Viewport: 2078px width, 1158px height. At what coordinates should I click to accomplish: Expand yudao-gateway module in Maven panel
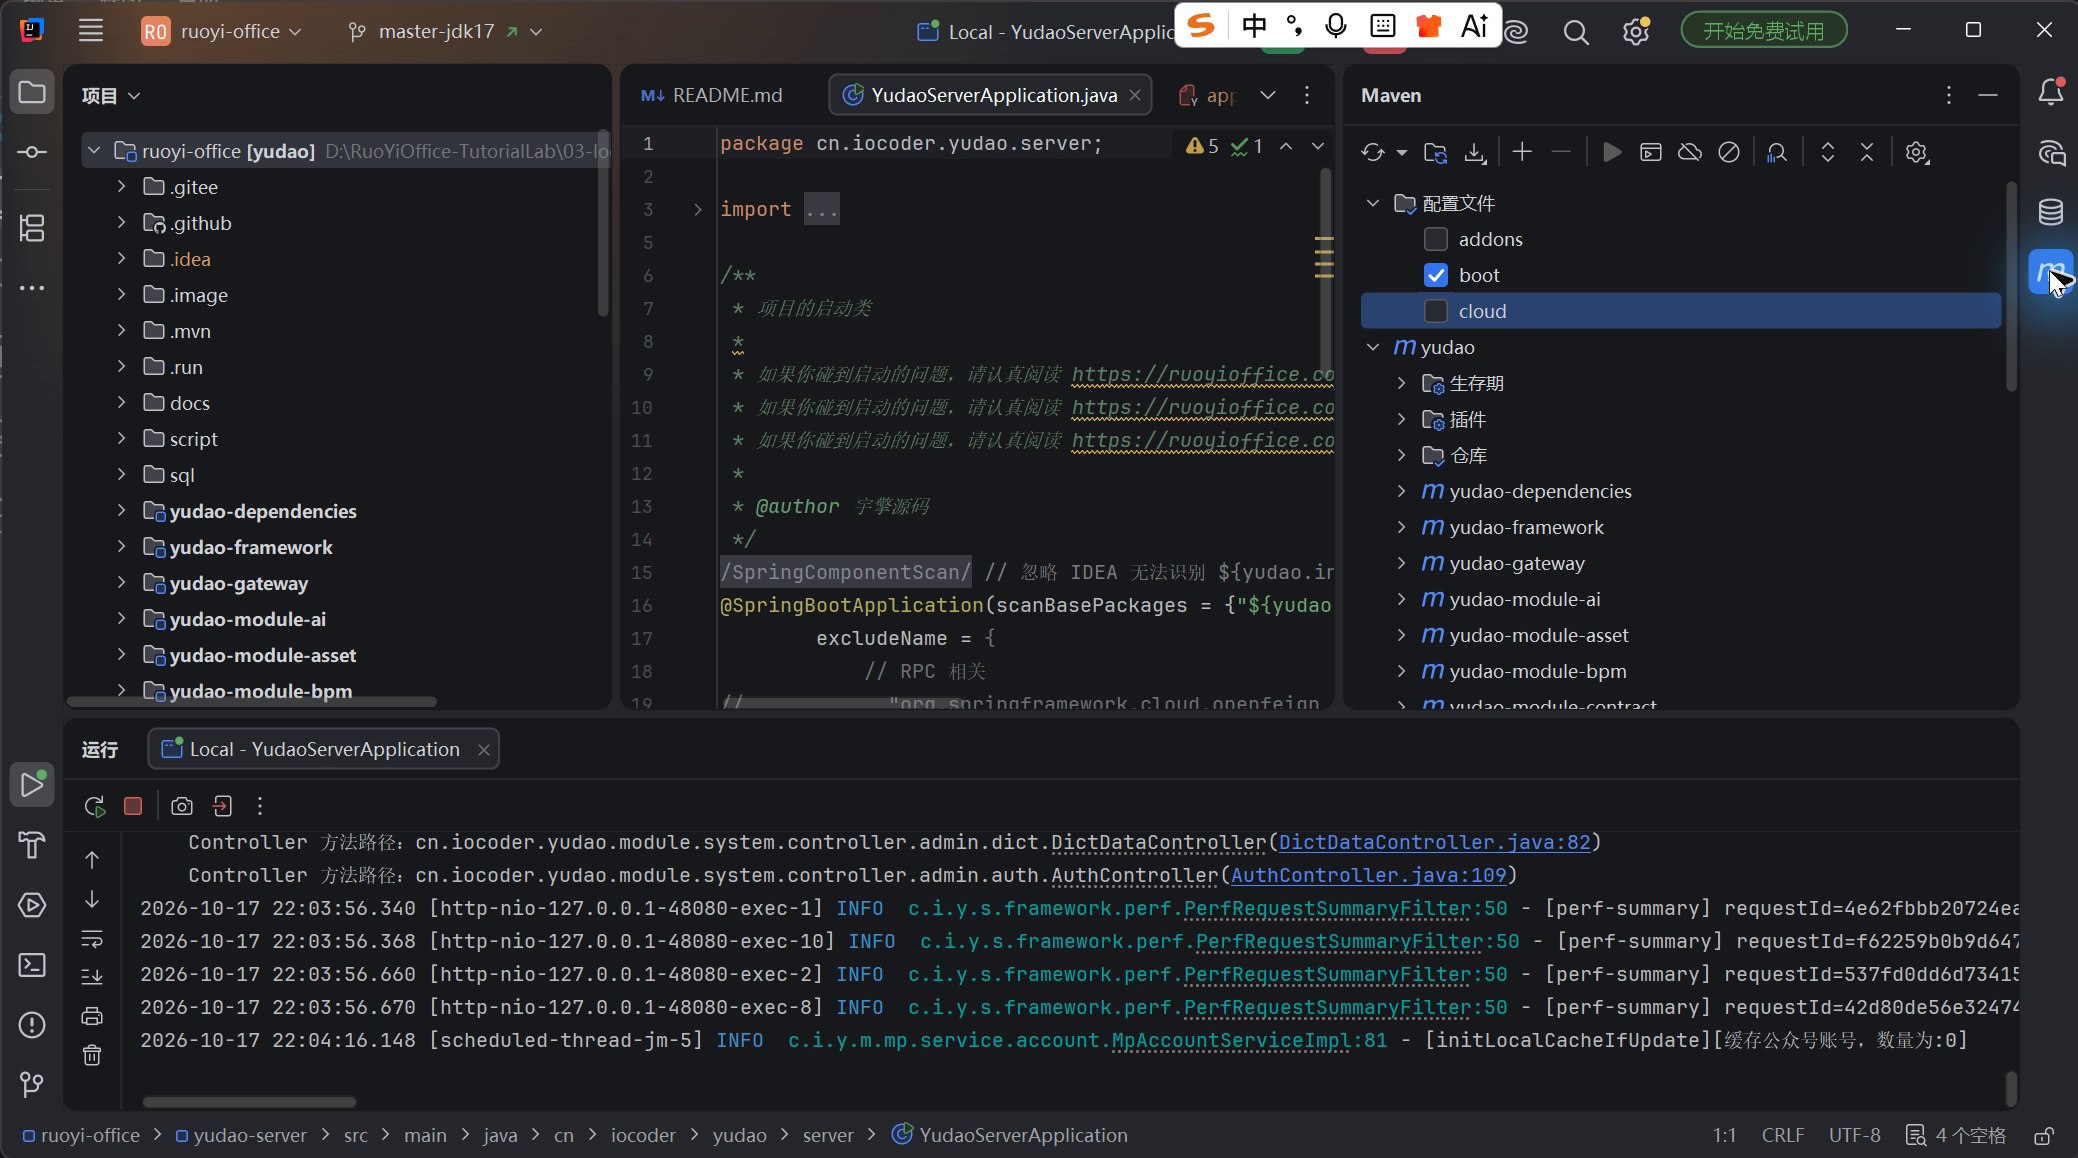(x=1401, y=563)
